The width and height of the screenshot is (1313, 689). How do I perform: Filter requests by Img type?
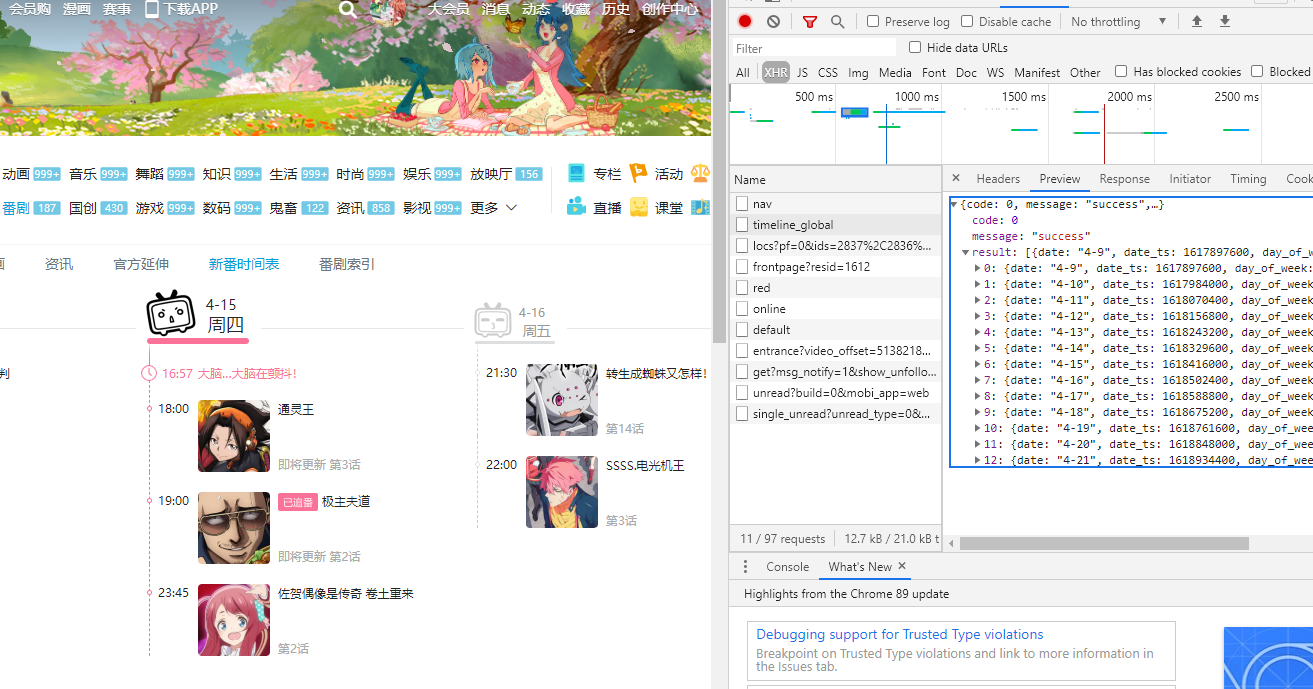(x=858, y=72)
